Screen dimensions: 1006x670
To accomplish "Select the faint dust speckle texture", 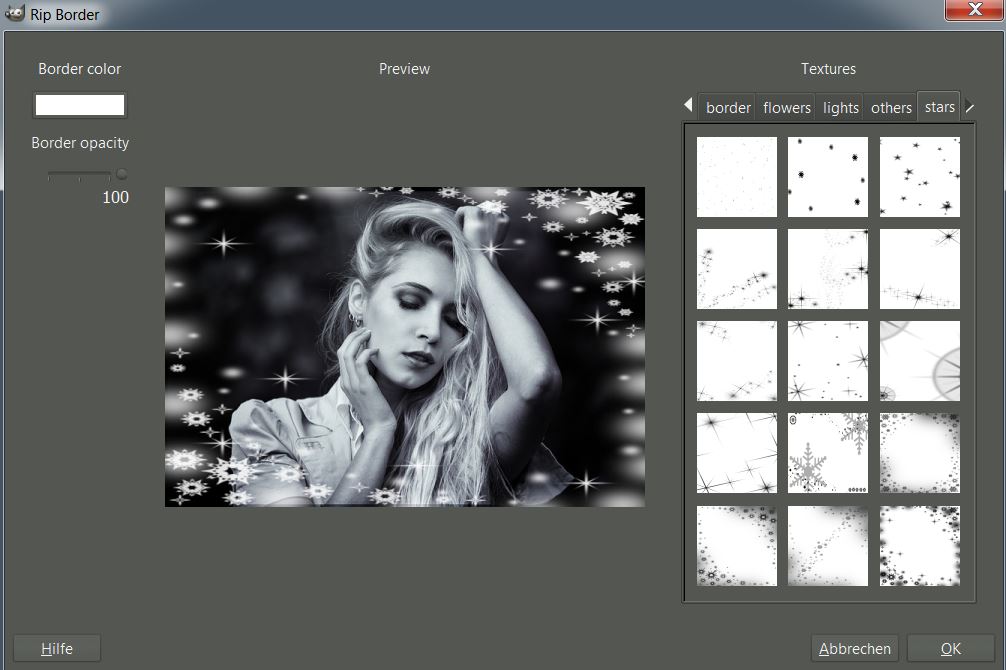I will [x=737, y=176].
